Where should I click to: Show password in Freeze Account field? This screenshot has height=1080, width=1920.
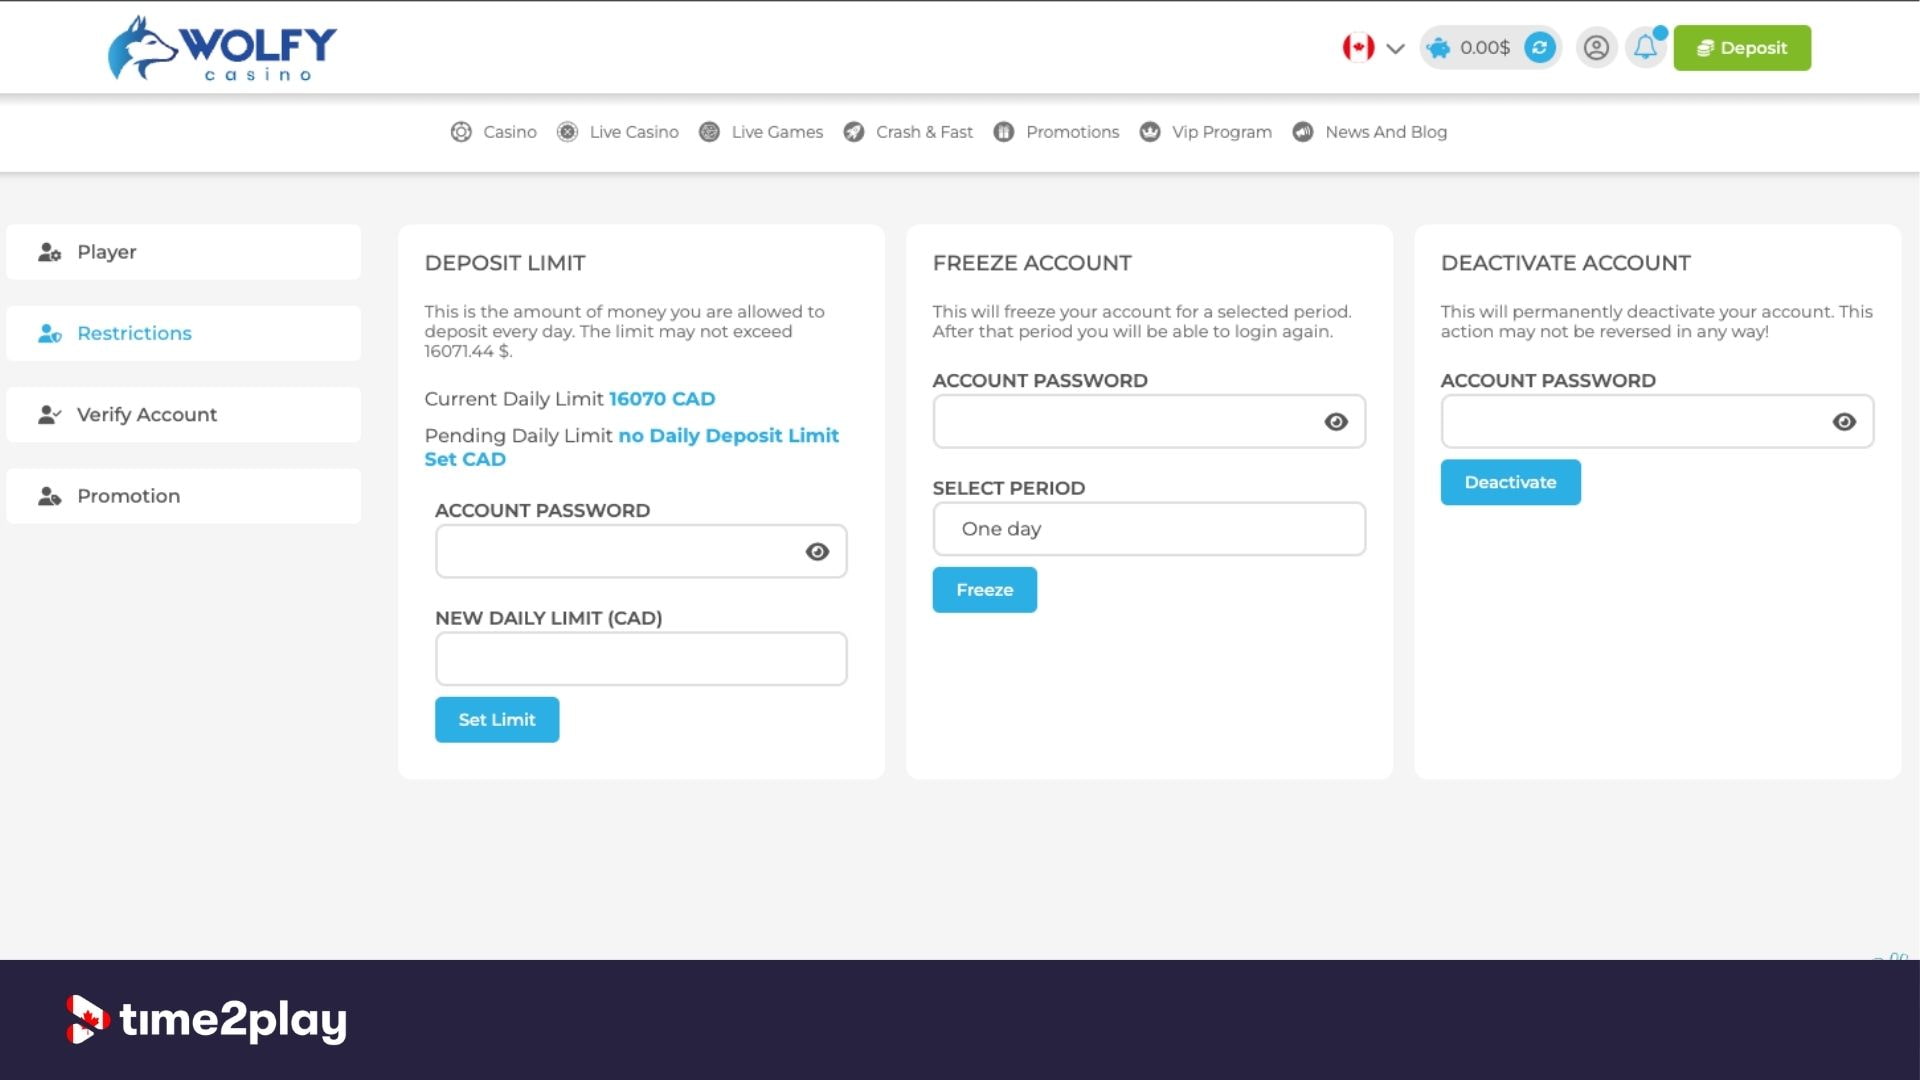click(x=1336, y=422)
